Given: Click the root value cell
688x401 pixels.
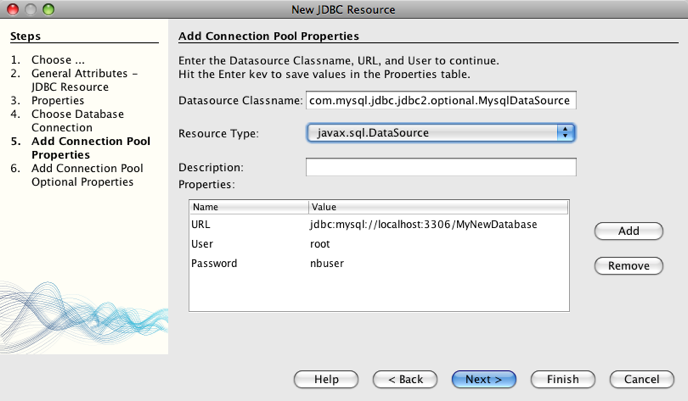Looking at the screenshot, I should pyautogui.click(x=320, y=244).
